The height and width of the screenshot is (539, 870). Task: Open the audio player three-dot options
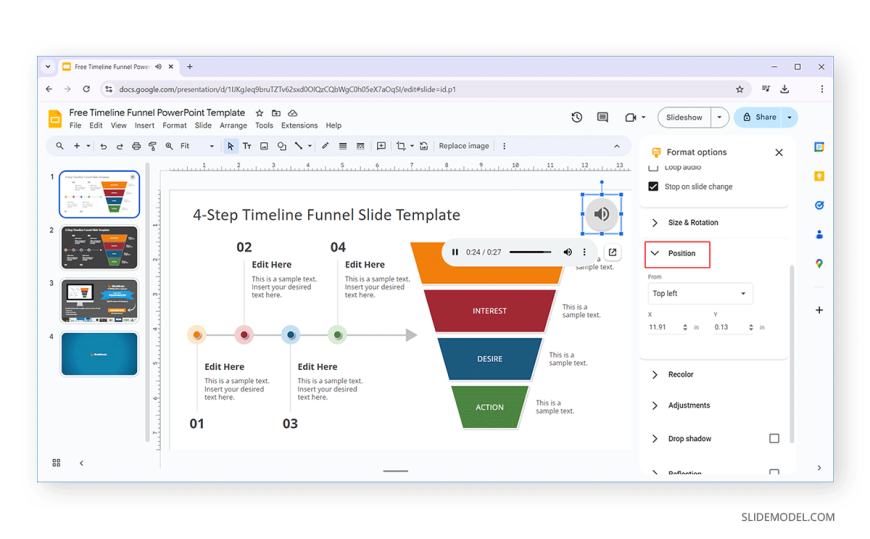click(x=584, y=253)
